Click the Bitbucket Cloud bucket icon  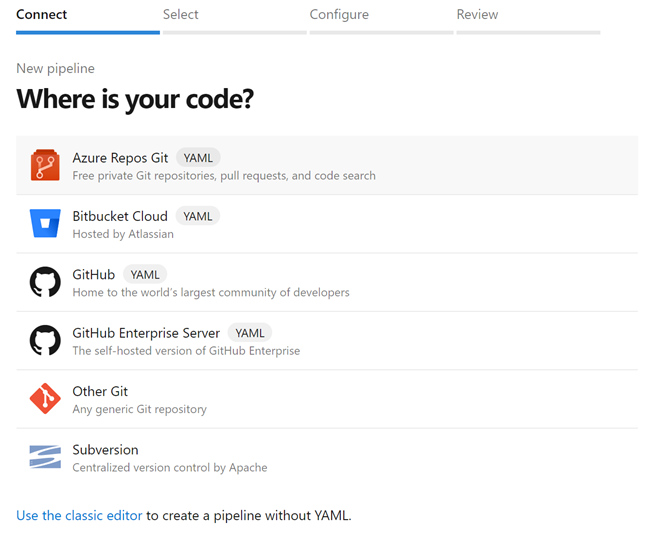(x=45, y=223)
